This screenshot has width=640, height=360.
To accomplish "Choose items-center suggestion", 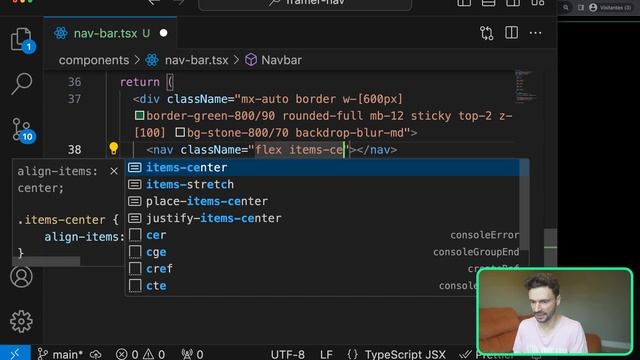I will coord(322,167).
